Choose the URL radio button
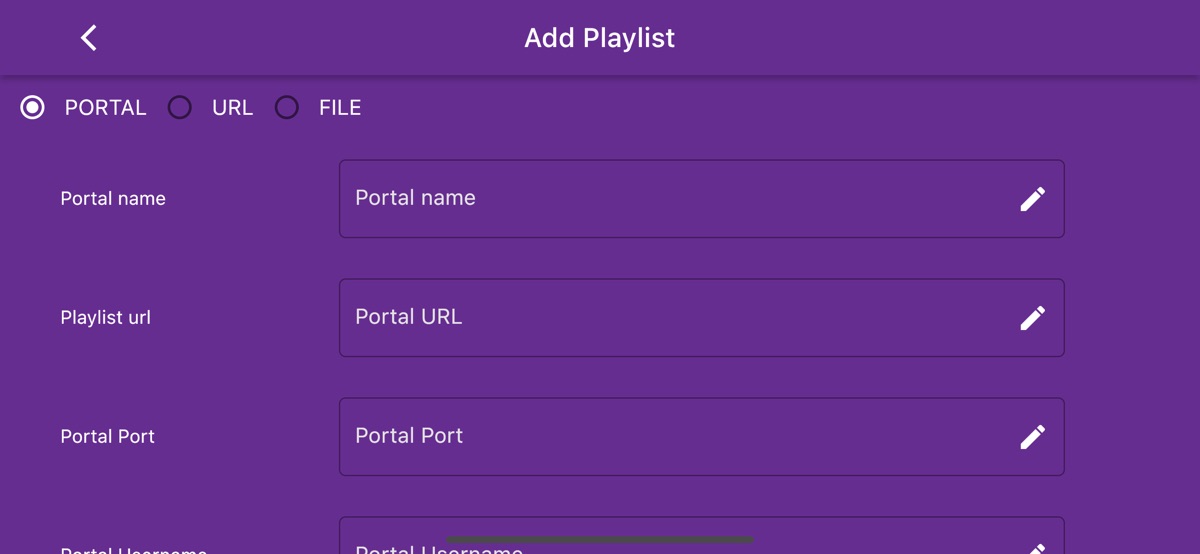Viewport: 1200px width, 554px height. 180,108
